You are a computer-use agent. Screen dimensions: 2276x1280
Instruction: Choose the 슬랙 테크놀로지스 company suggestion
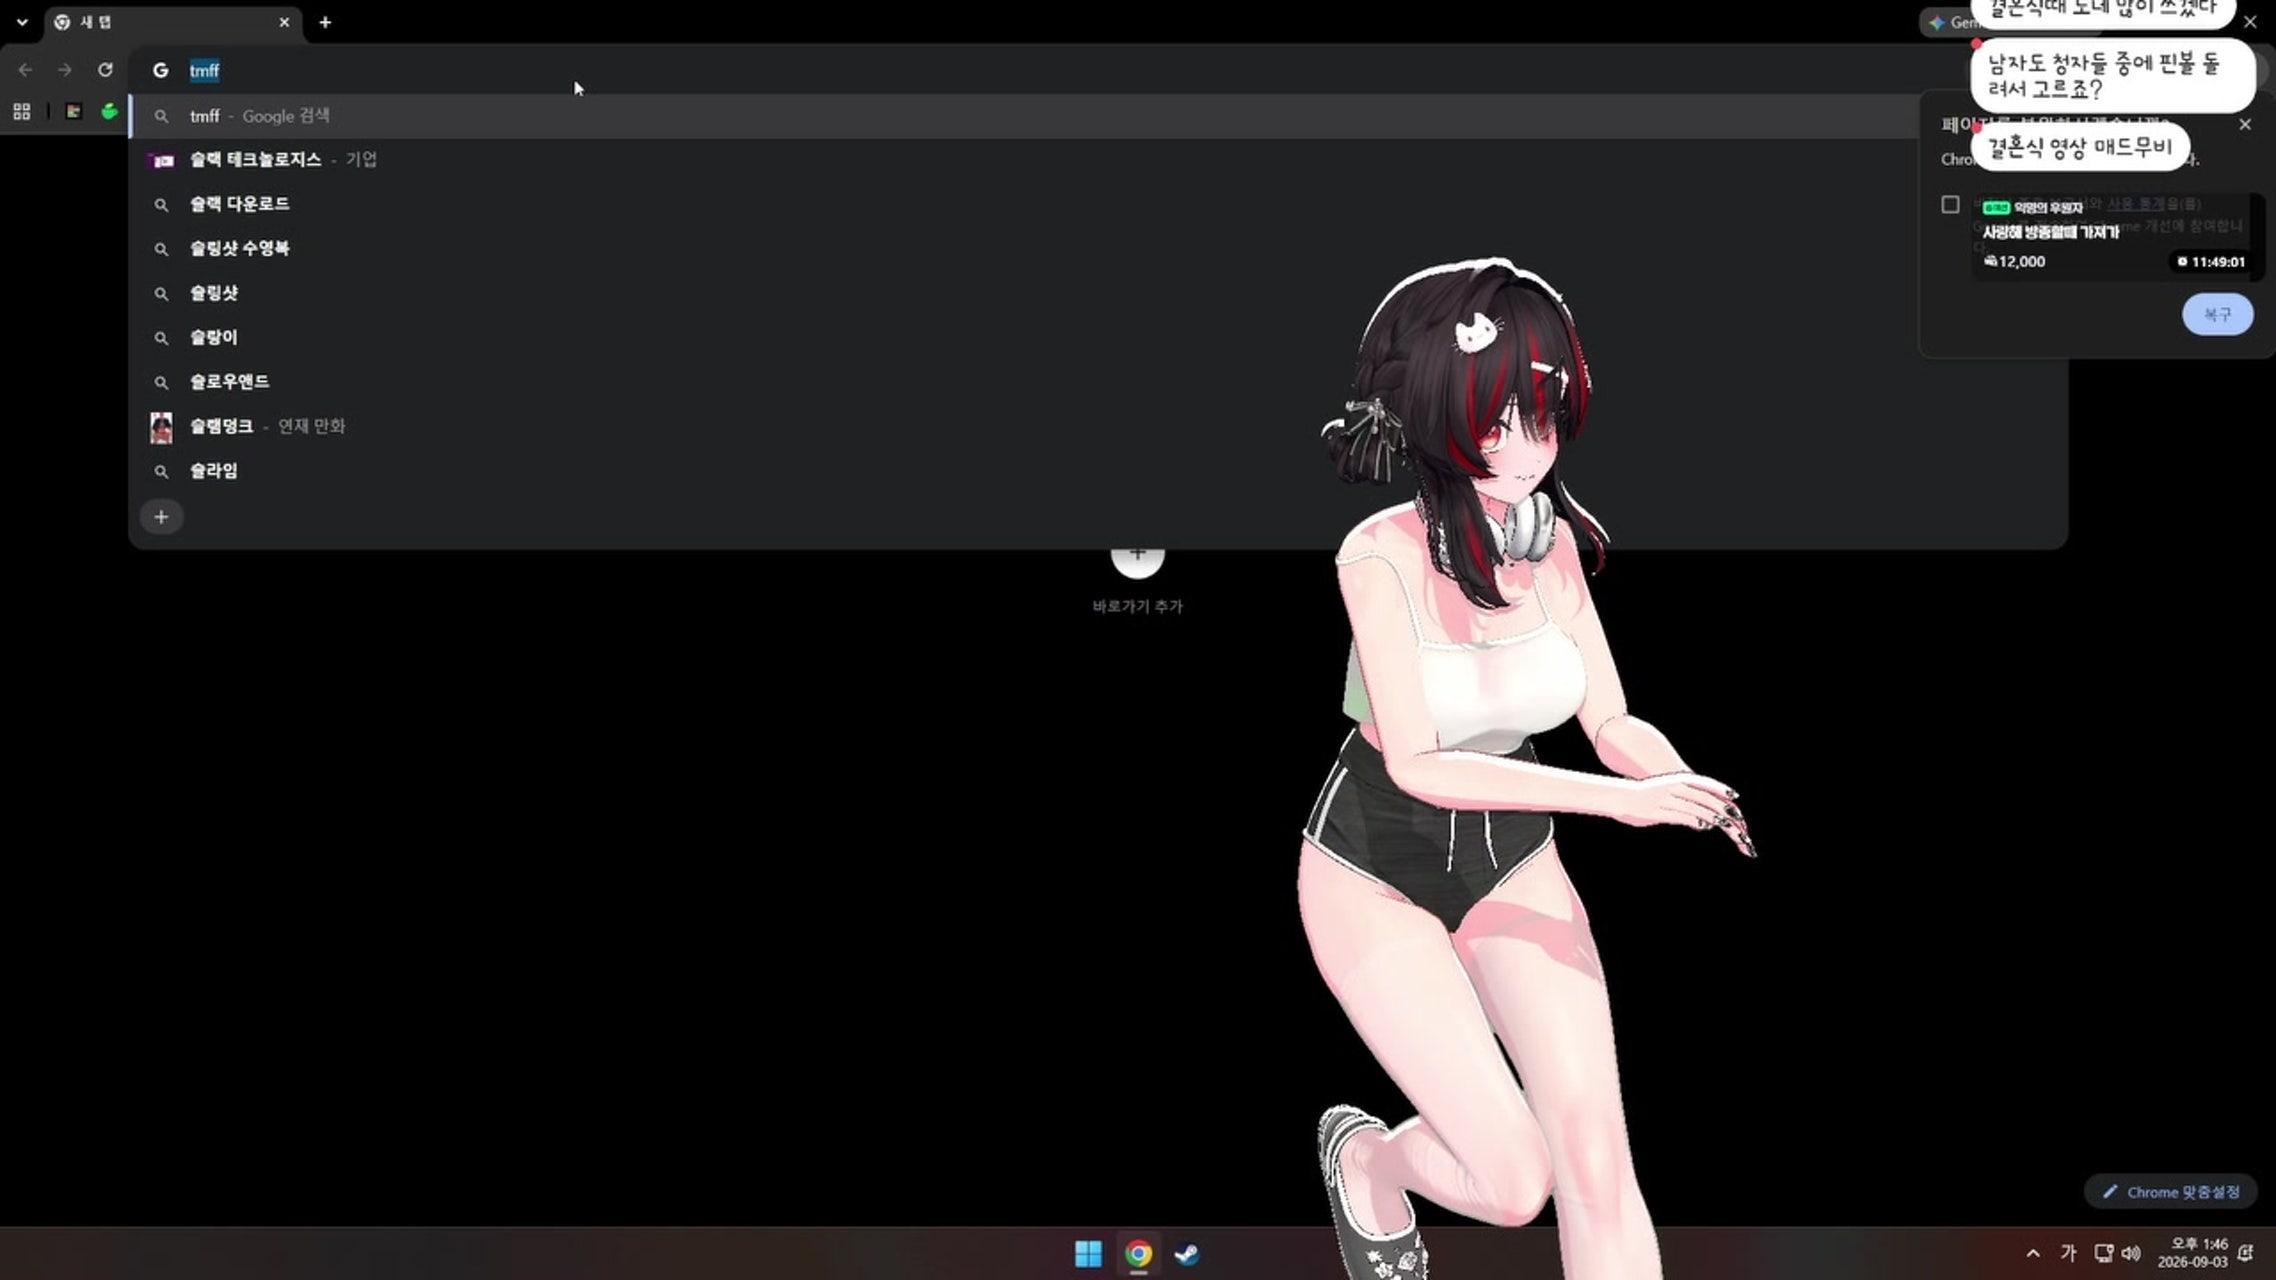coord(1098,160)
